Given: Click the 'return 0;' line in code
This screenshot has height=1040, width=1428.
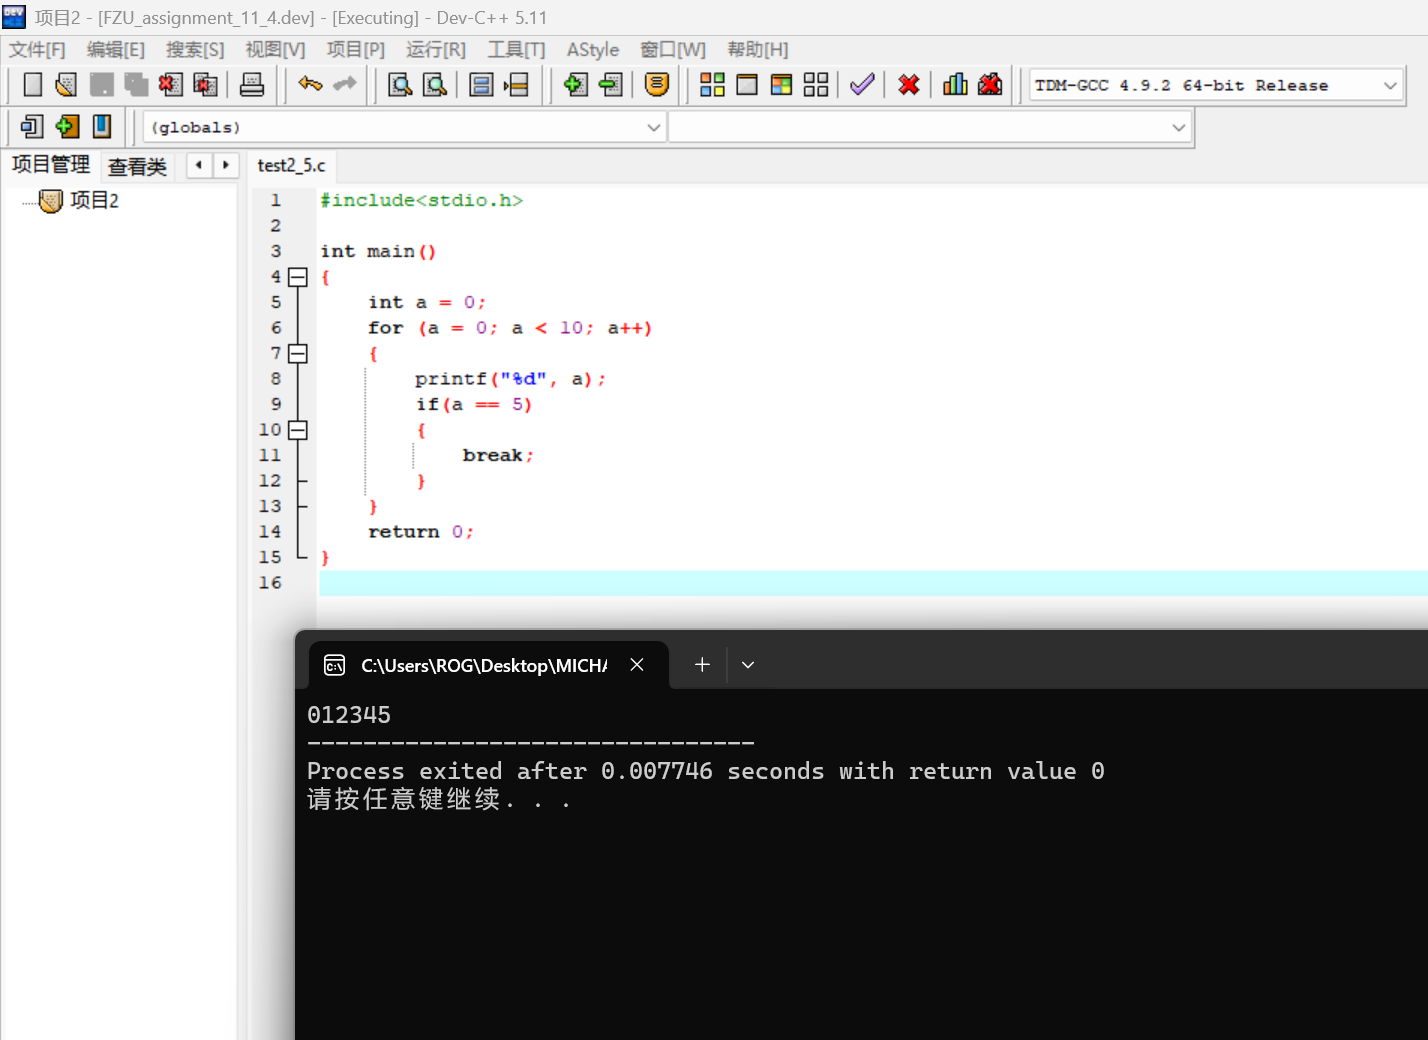Looking at the screenshot, I should click(421, 532).
